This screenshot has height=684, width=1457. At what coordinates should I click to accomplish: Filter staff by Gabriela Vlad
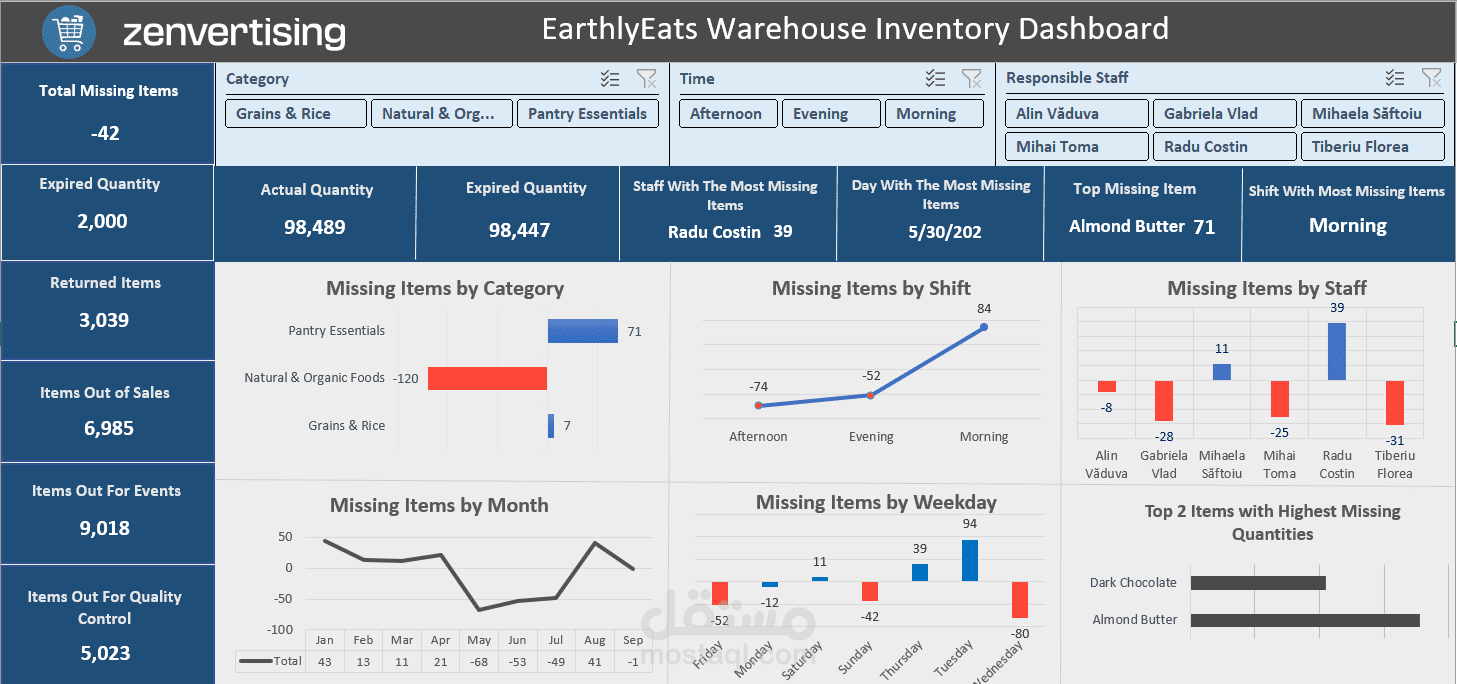(1224, 114)
